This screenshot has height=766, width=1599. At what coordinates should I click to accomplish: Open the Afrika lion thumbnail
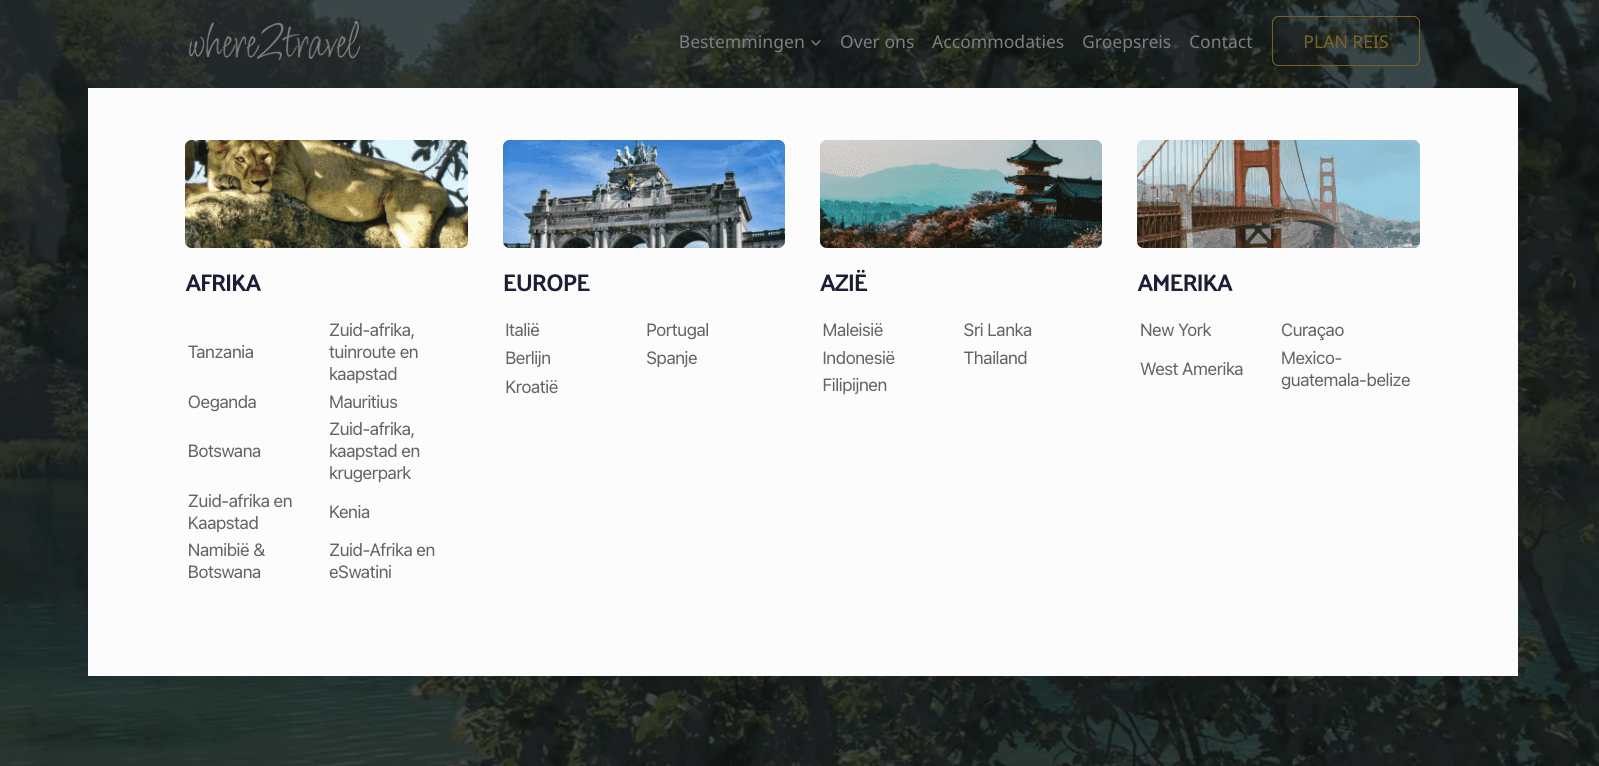tap(326, 194)
